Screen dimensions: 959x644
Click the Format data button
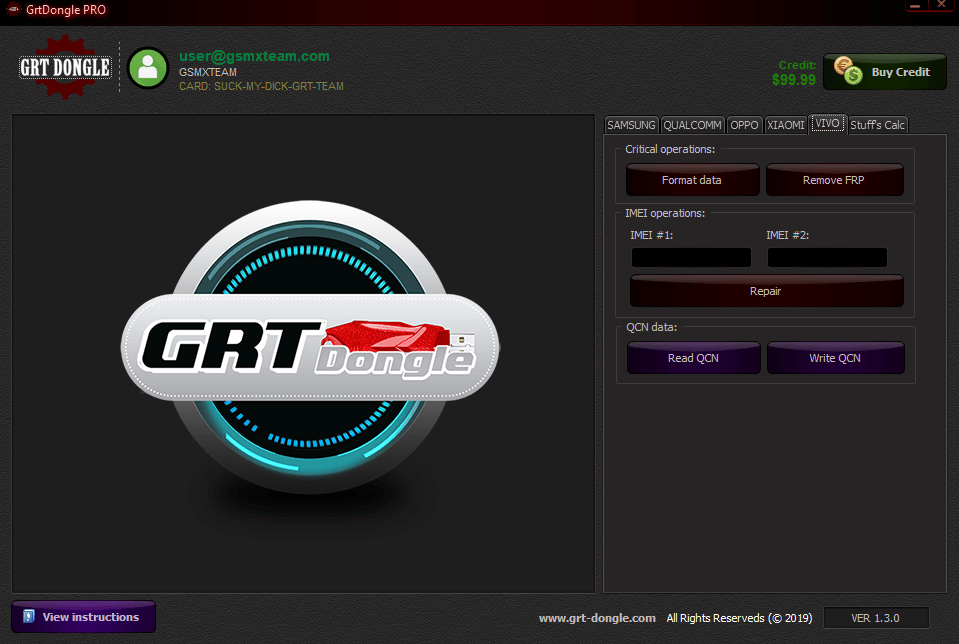(692, 180)
